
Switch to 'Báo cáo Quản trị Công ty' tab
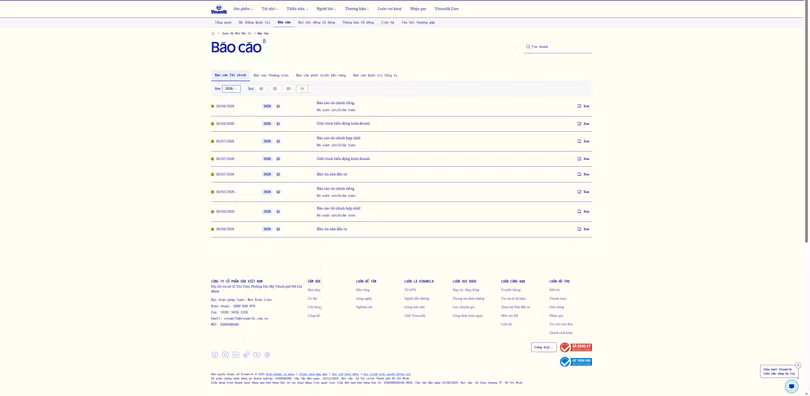[x=375, y=75]
